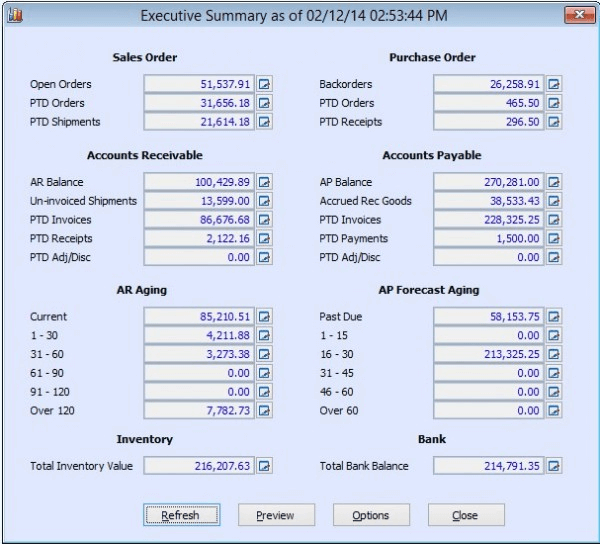Click the PTD Payments value 1,500.00
600x544 pixels.
tap(489, 238)
